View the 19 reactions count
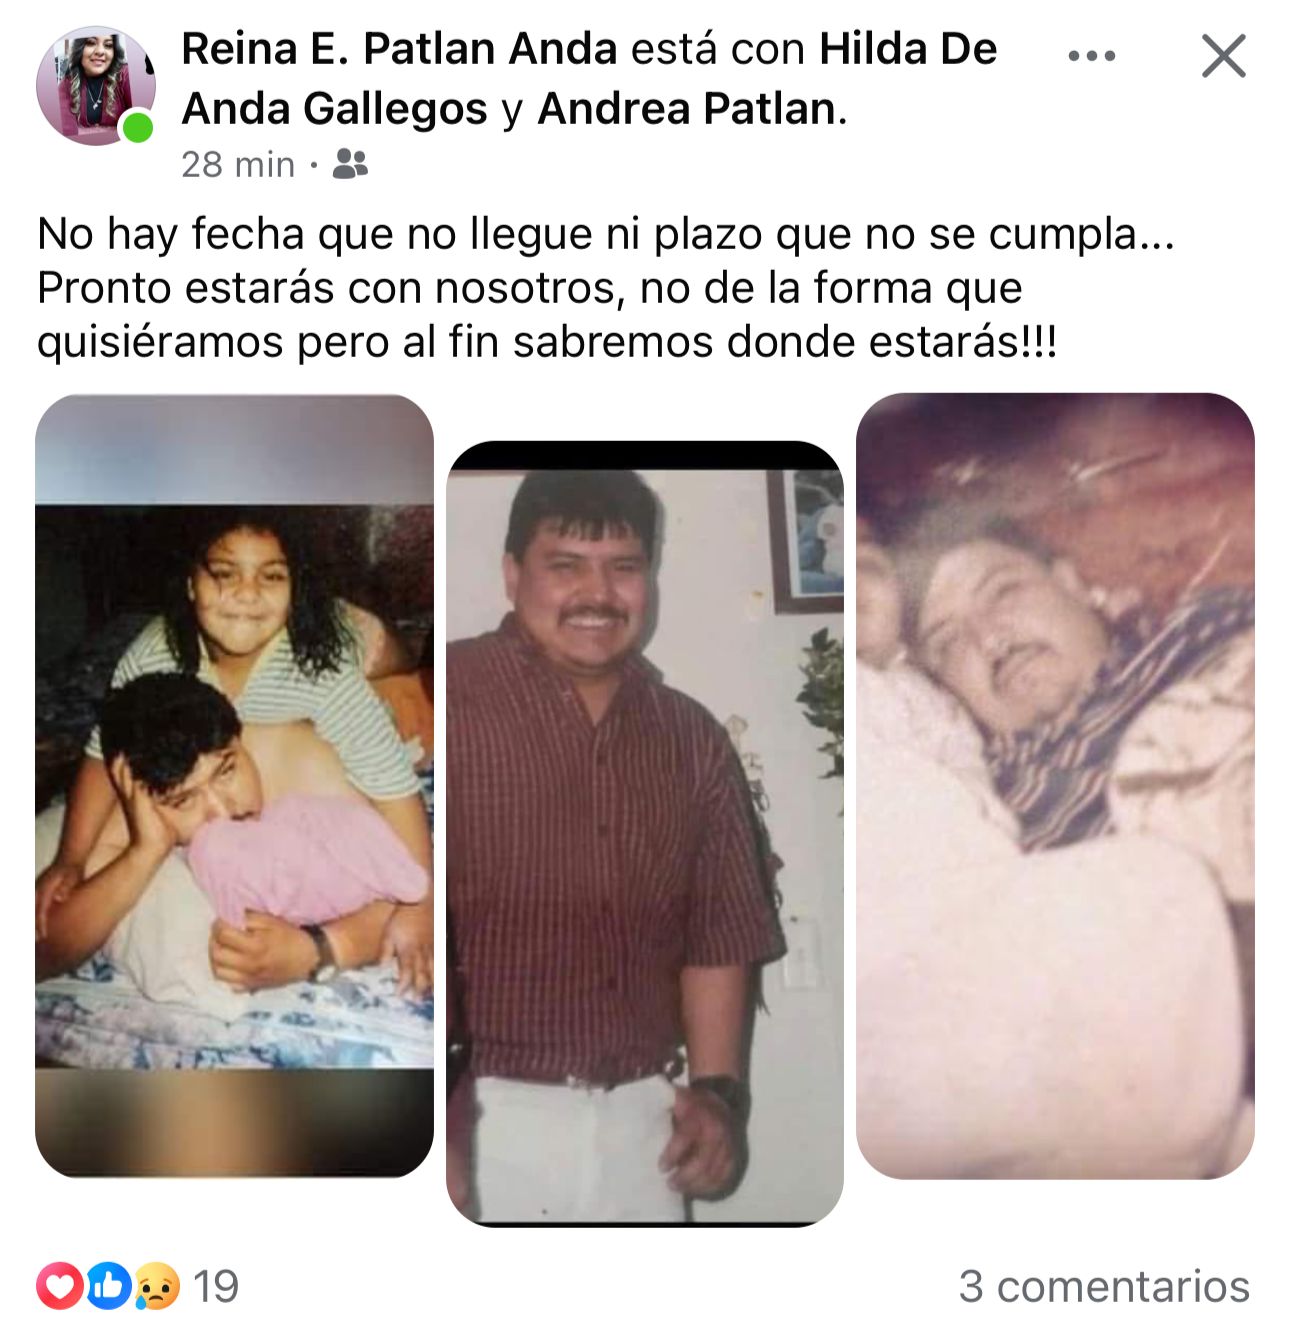 coord(215,1287)
